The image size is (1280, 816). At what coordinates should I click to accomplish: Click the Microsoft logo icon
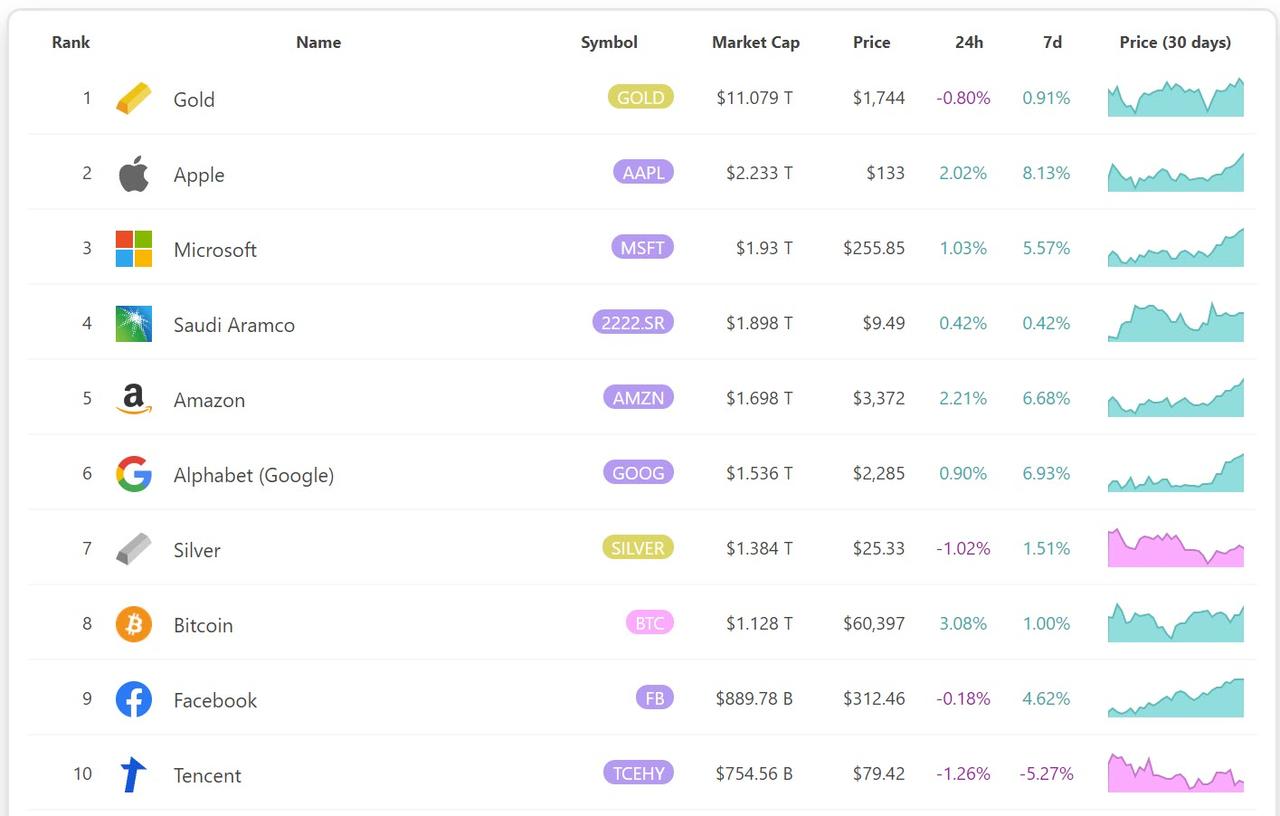pos(133,249)
